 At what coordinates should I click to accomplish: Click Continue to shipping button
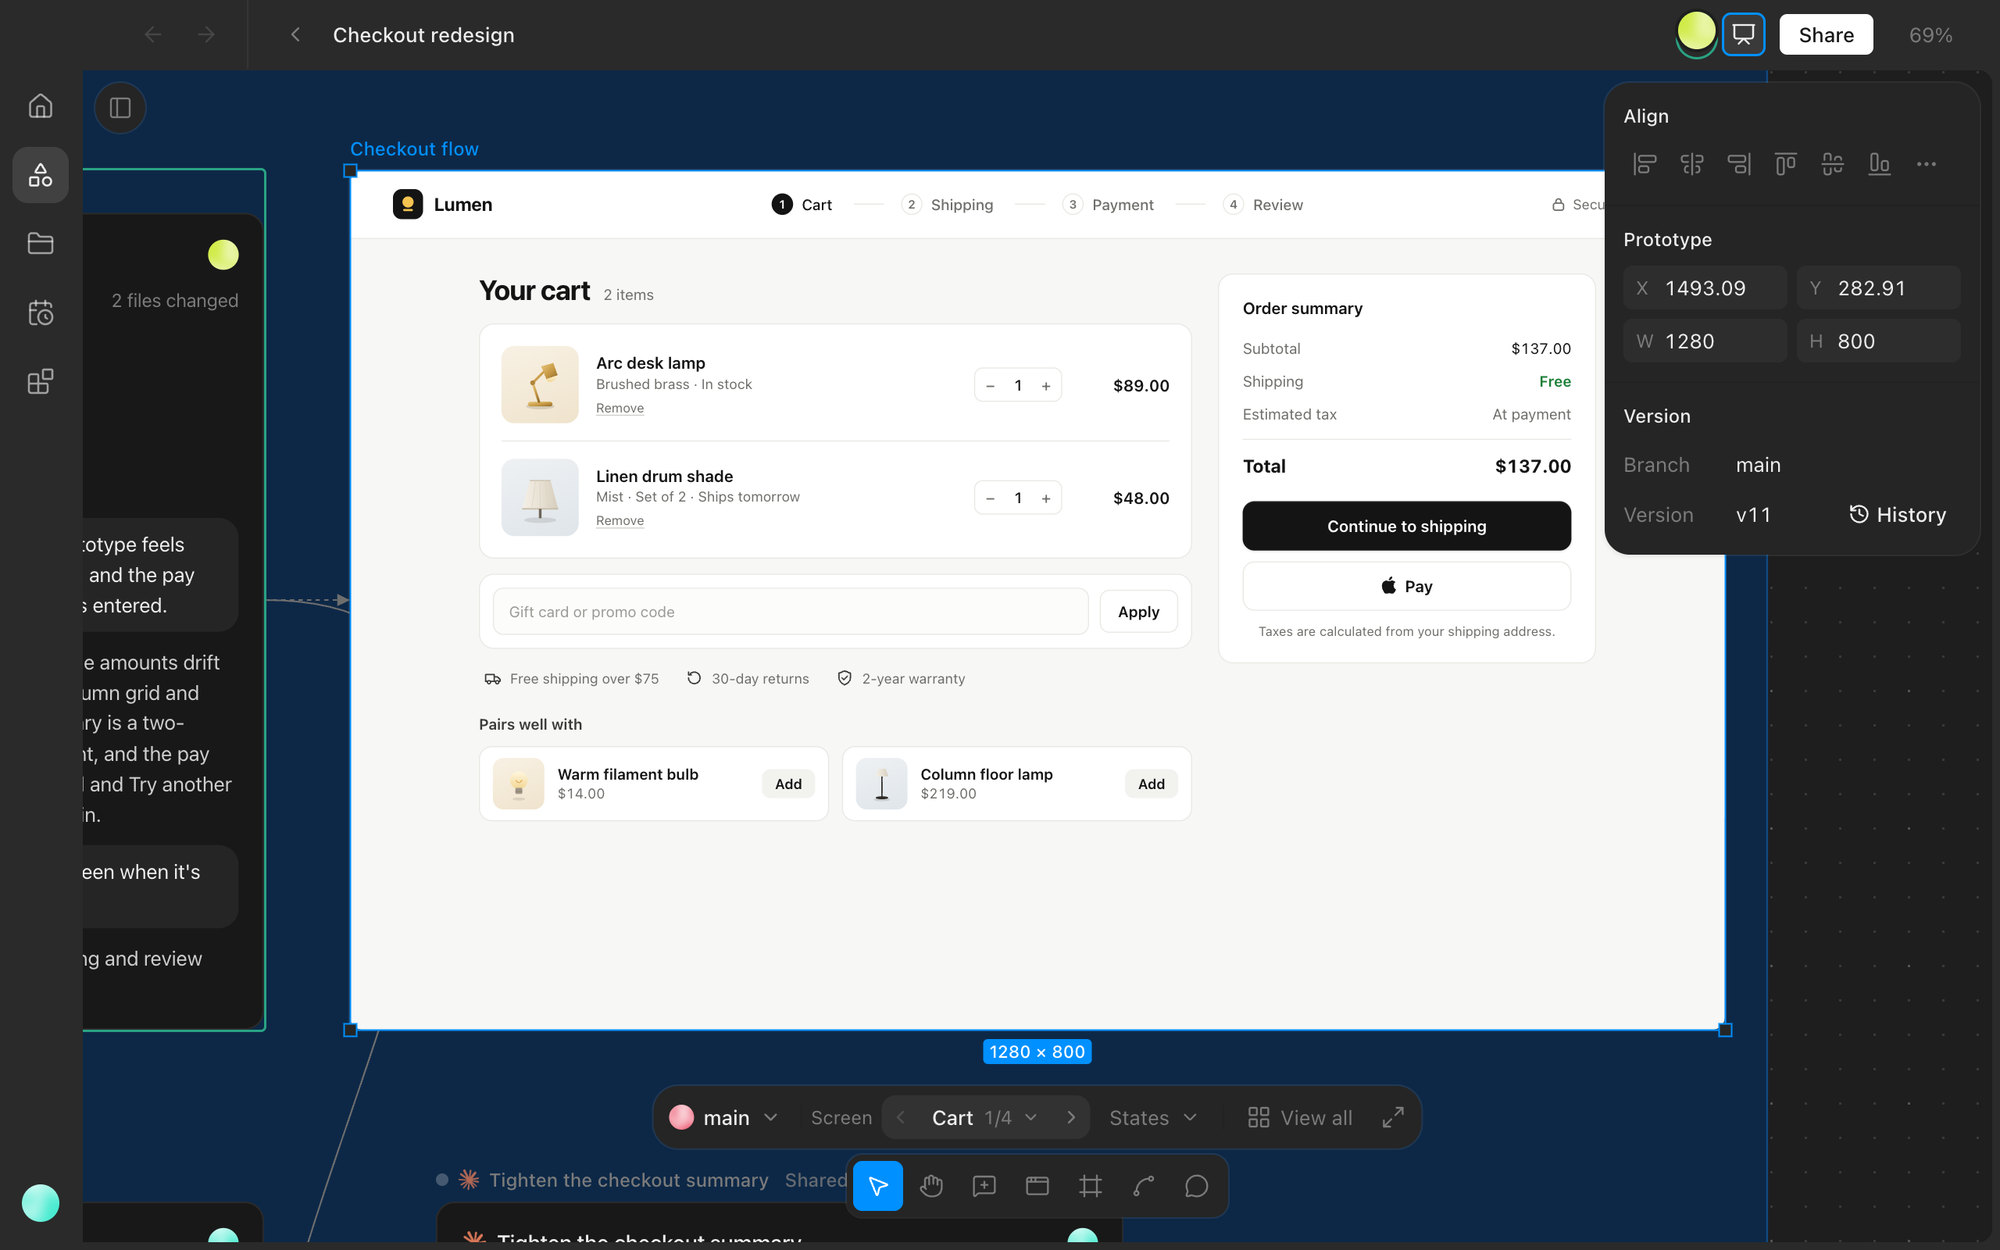1406,526
